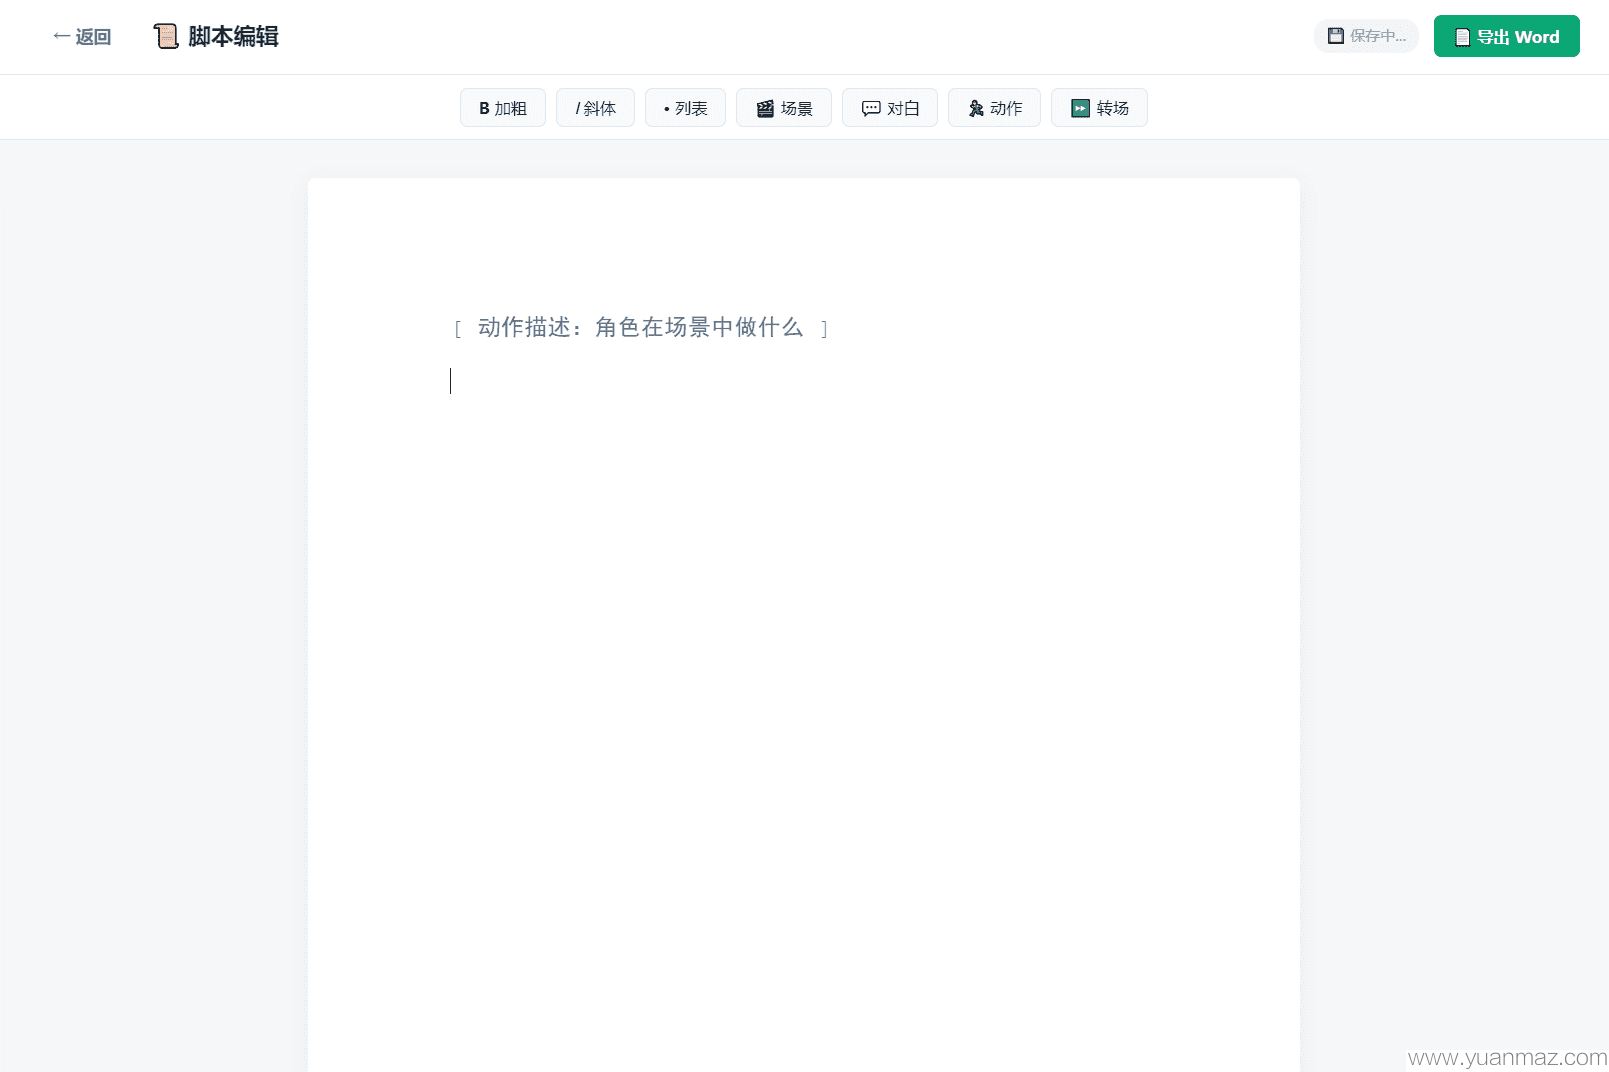This screenshot has width=1609, height=1072.
Task: Apply bold with the 加粗 button
Action: [503, 108]
